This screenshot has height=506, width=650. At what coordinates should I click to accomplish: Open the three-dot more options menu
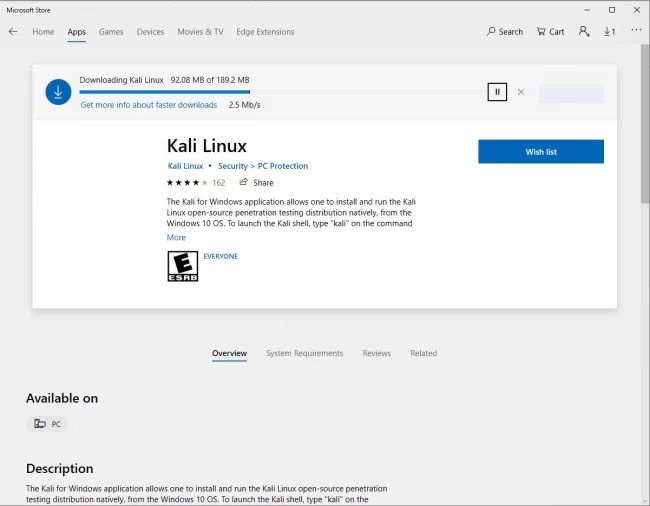pyautogui.click(x=636, y=30)
